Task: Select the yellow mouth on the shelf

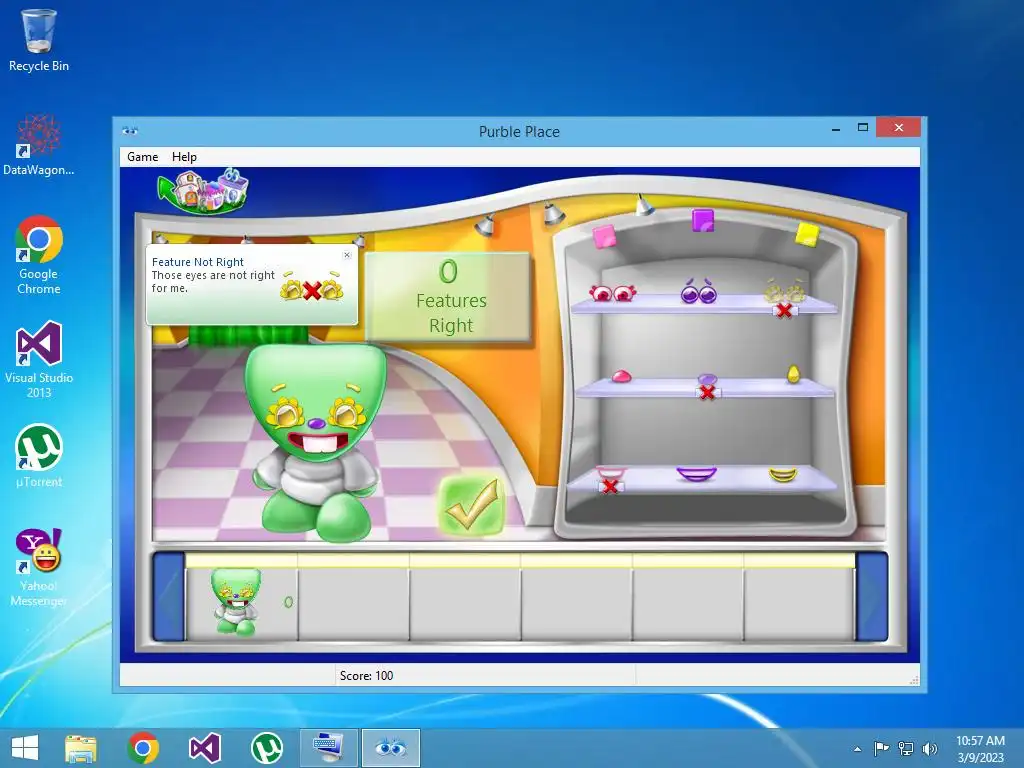Action: [x=782, y=474]
